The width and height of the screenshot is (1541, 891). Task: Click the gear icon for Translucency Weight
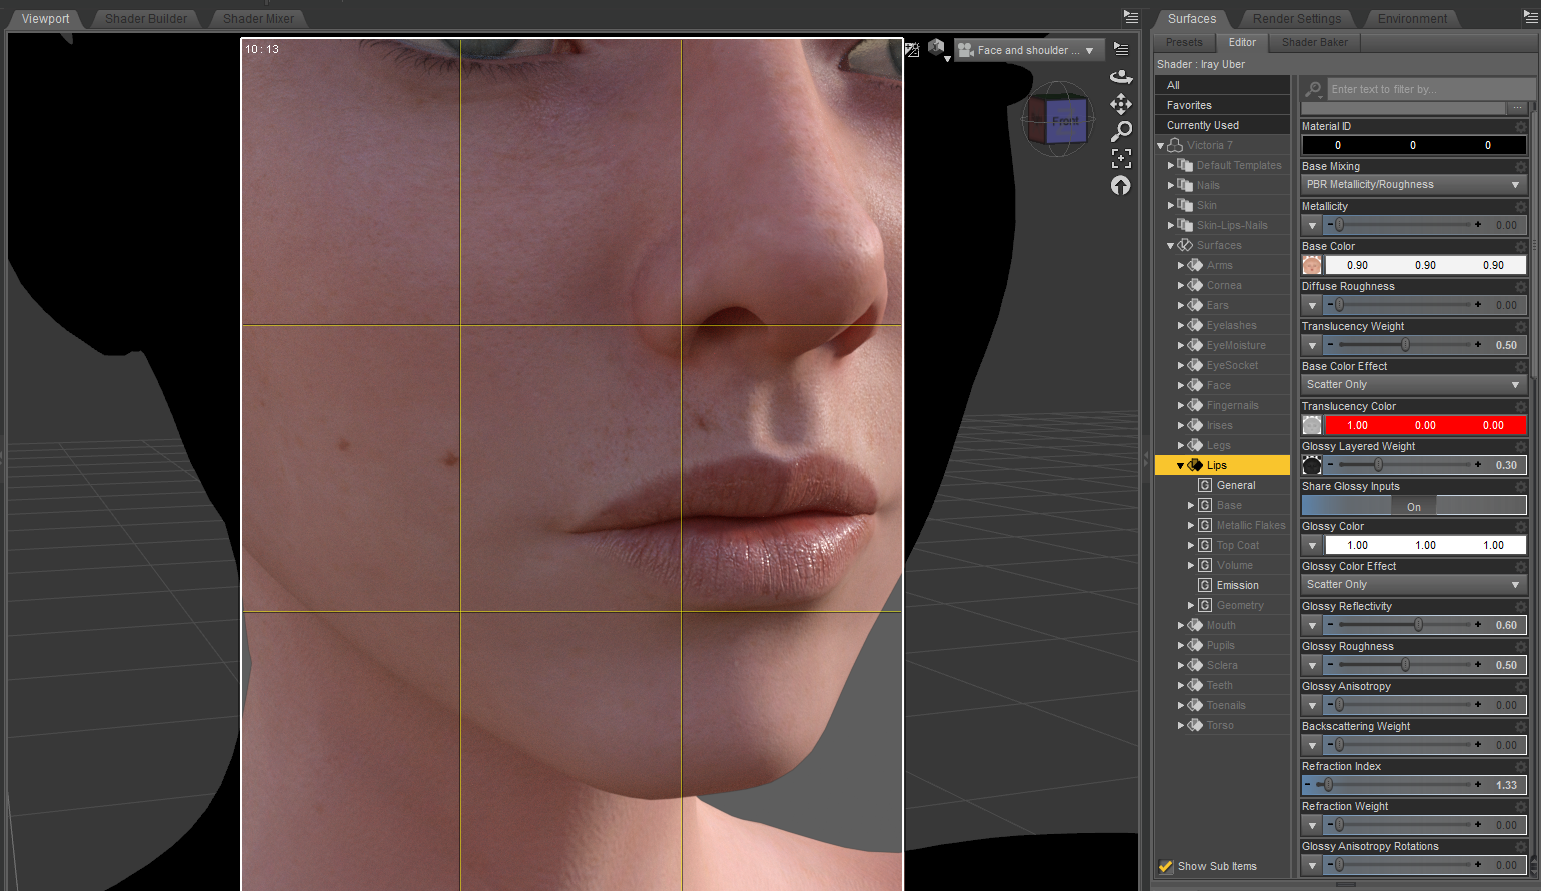tap(1521, 327)
